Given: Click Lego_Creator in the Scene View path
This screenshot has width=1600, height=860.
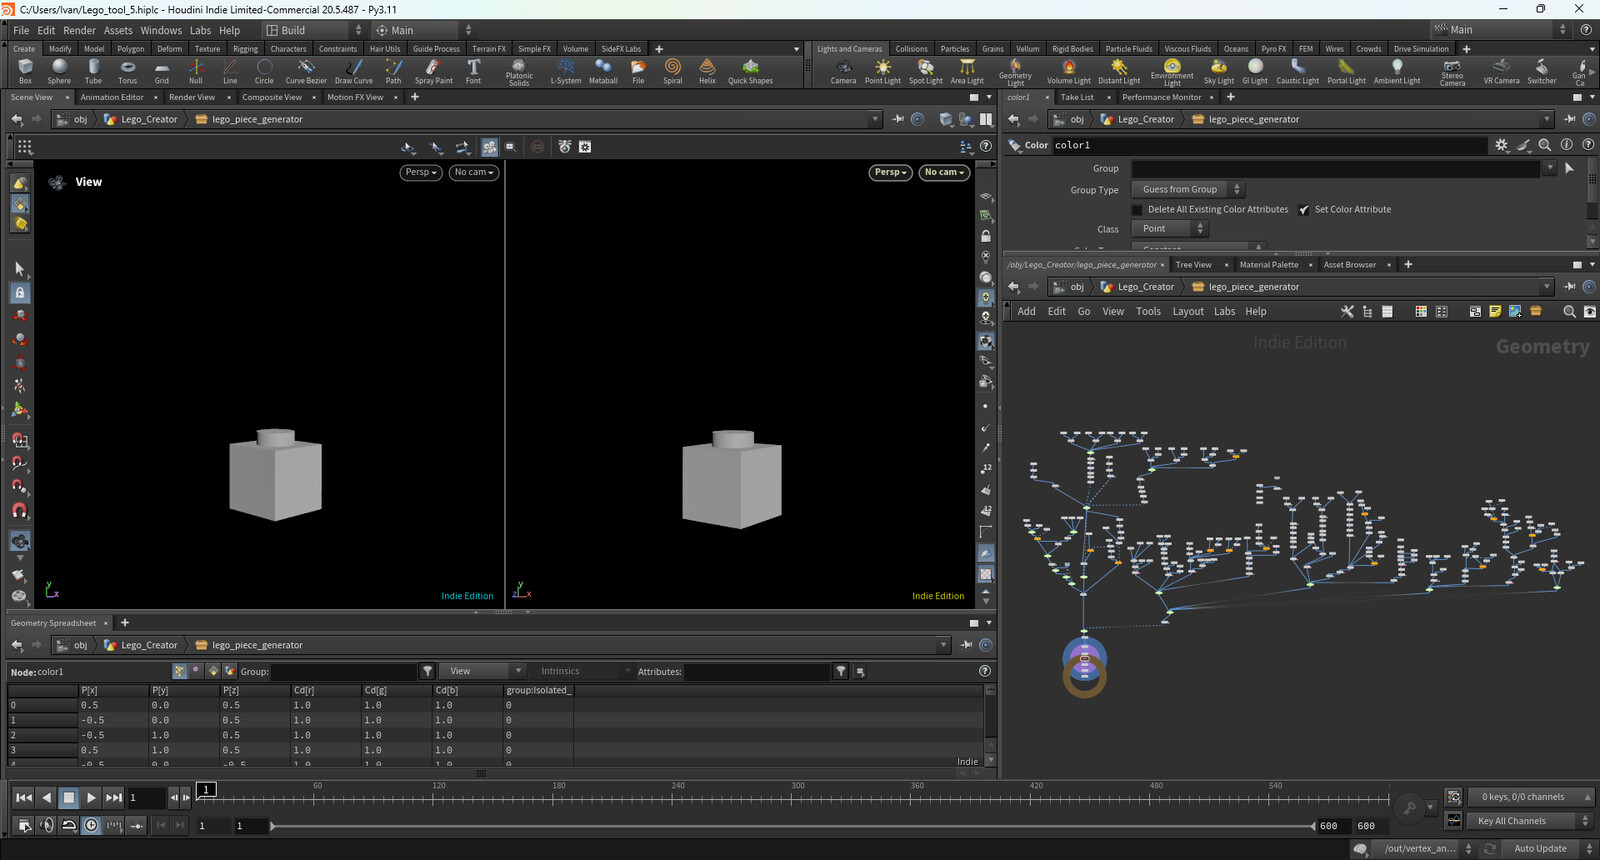Looking at the screenshot, I should tap(149, 119).
